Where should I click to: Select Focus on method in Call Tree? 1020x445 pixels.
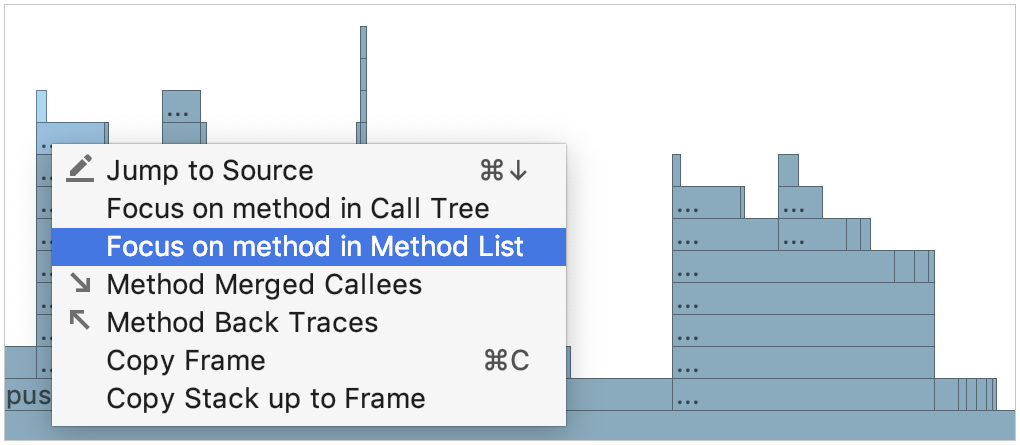(x=298, y=209)
